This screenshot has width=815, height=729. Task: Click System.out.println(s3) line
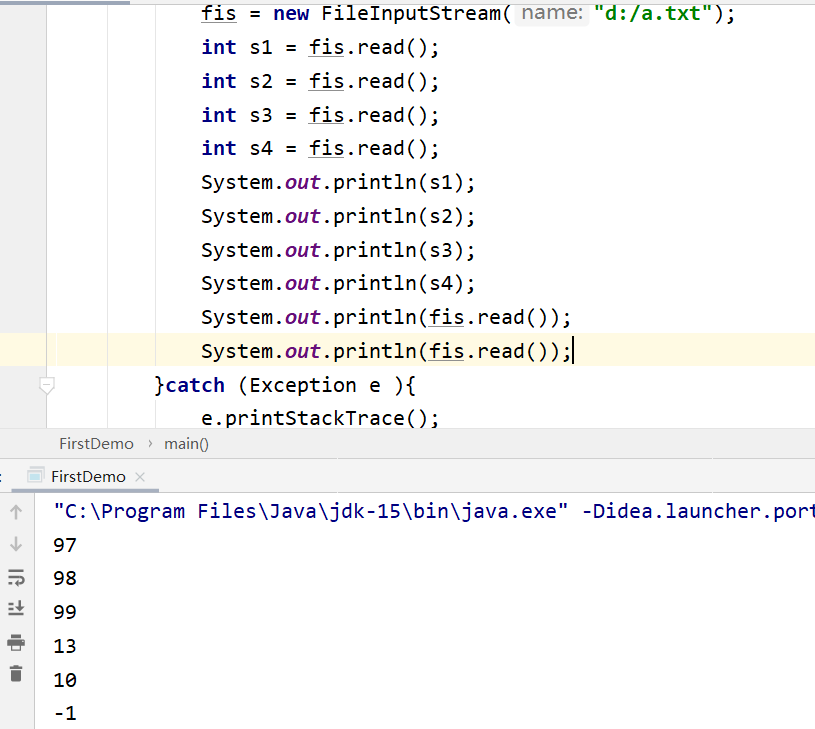pos(338,250)
